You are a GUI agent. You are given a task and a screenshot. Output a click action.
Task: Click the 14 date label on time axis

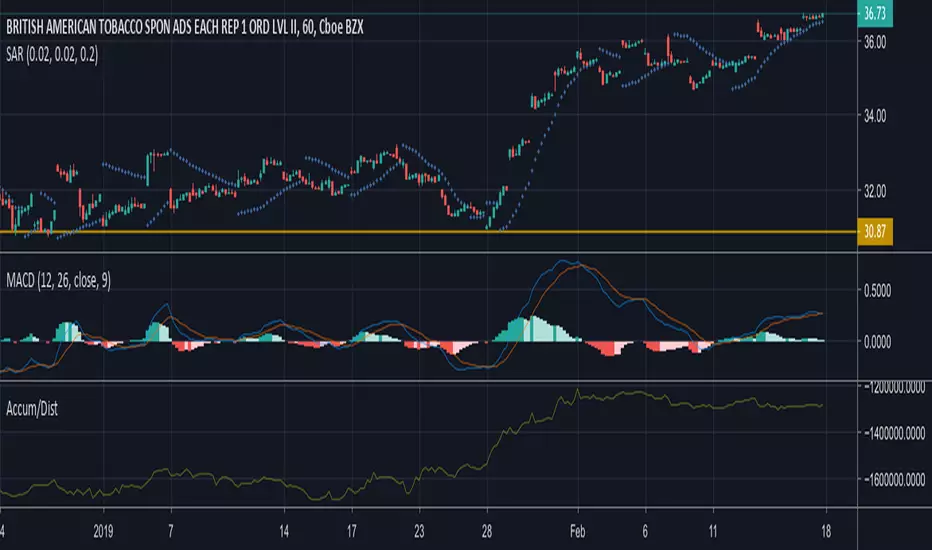(x=284, y=531)
